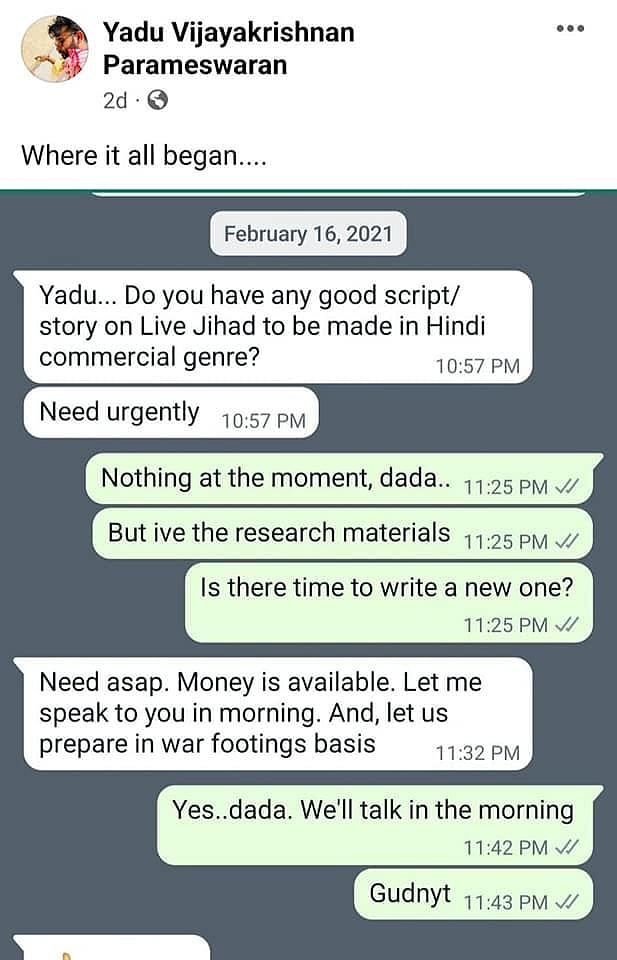
Task: Tap the 'Need urgently' message bubble
Action: pyautogui.click(x=170, y=414)
